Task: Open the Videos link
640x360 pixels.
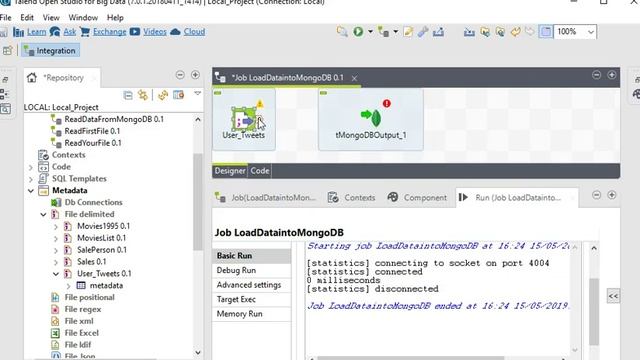Action: point(155,31)
